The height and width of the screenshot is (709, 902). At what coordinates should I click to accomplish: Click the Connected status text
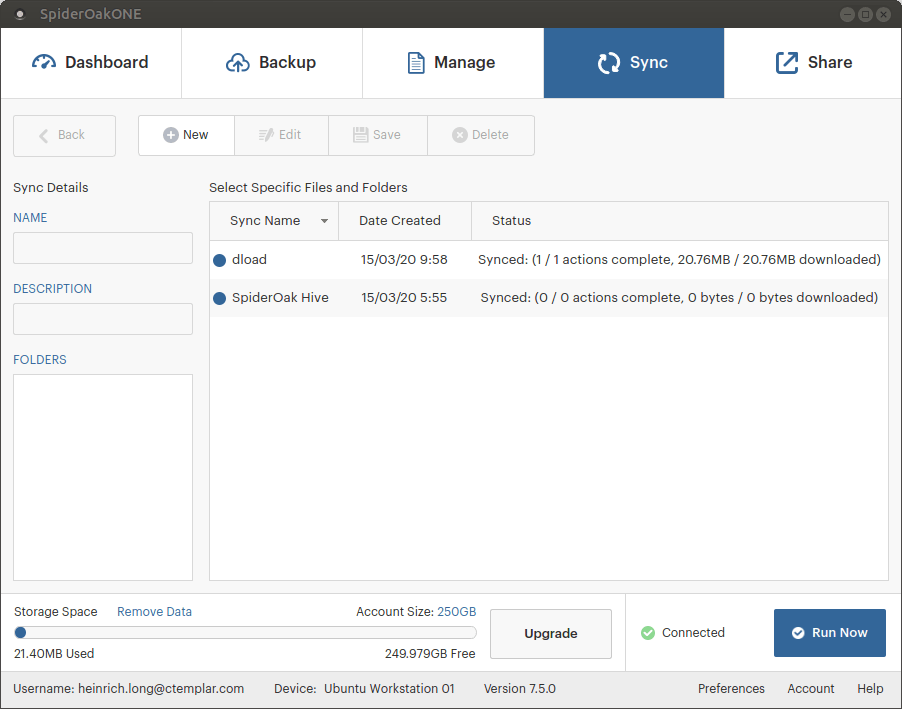coord(693,633)
